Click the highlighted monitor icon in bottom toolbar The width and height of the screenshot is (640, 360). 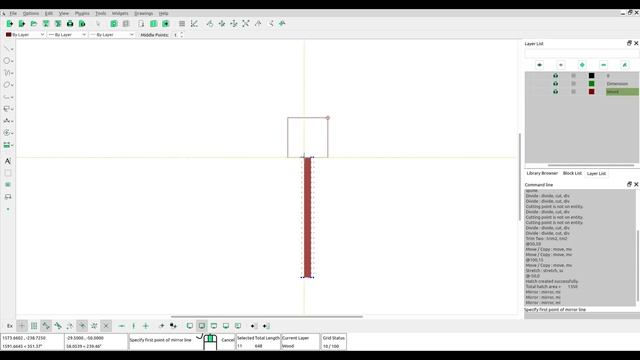(x=202, y=326)
